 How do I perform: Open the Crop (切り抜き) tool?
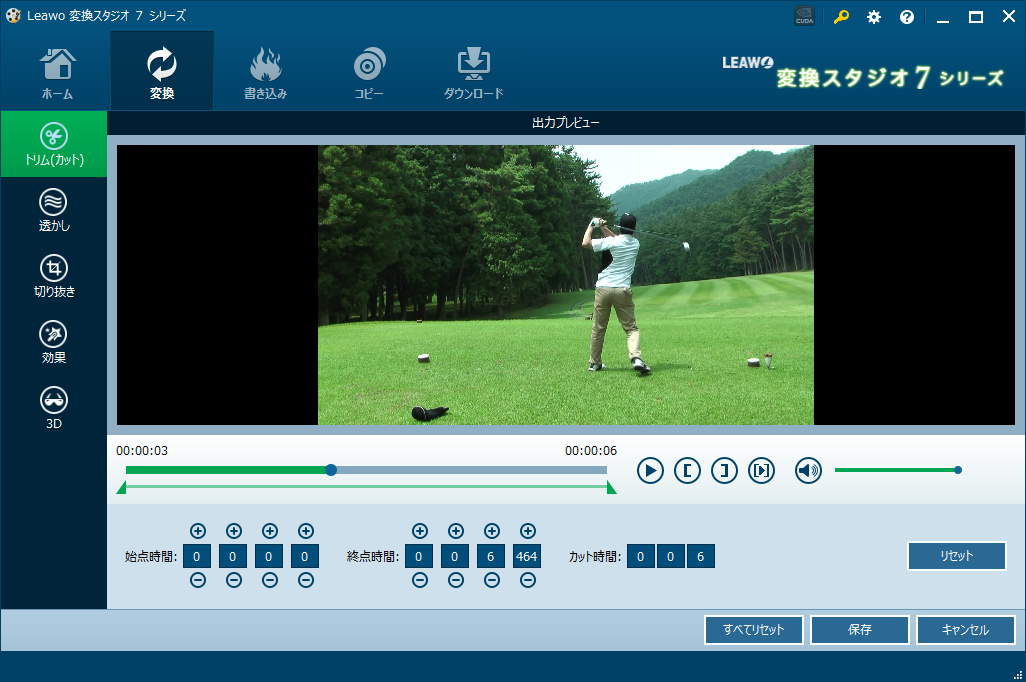click(54, 277)
